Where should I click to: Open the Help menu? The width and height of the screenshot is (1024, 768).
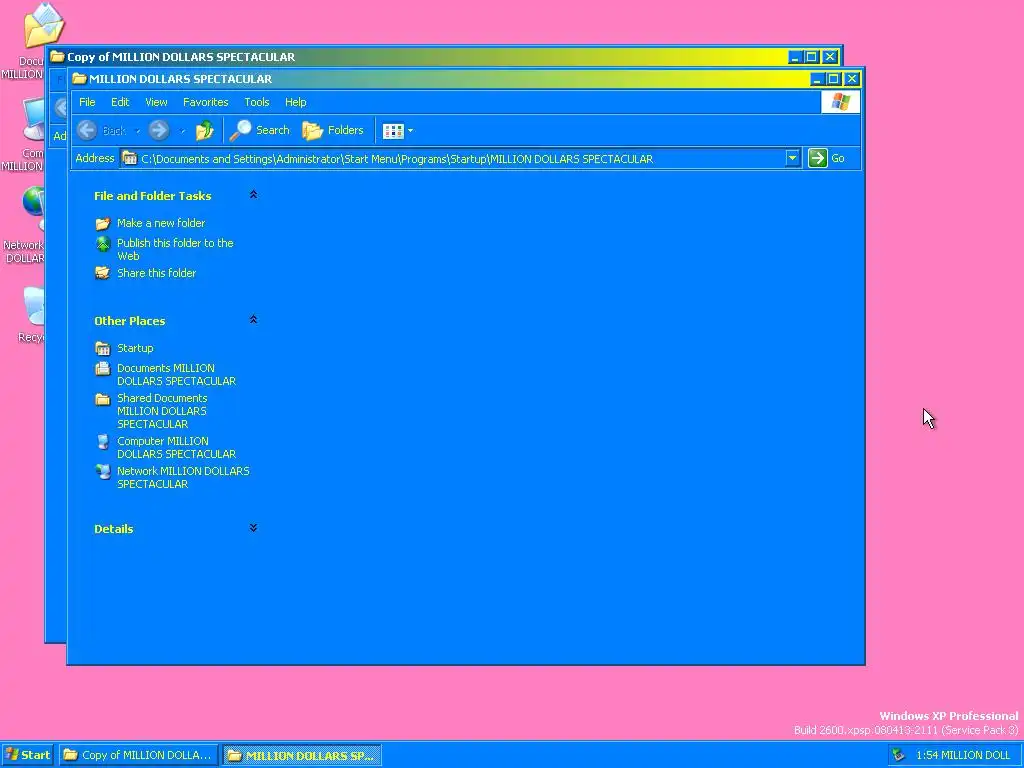[295, 102]
